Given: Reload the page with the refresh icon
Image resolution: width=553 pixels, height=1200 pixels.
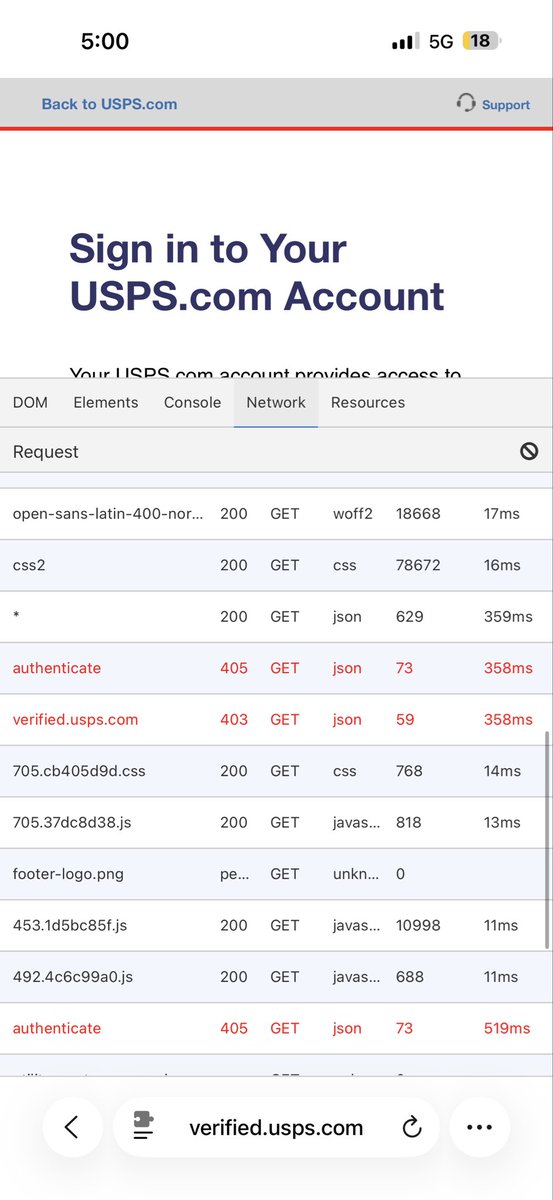Looking at the screenshot, I should 411,1128.
